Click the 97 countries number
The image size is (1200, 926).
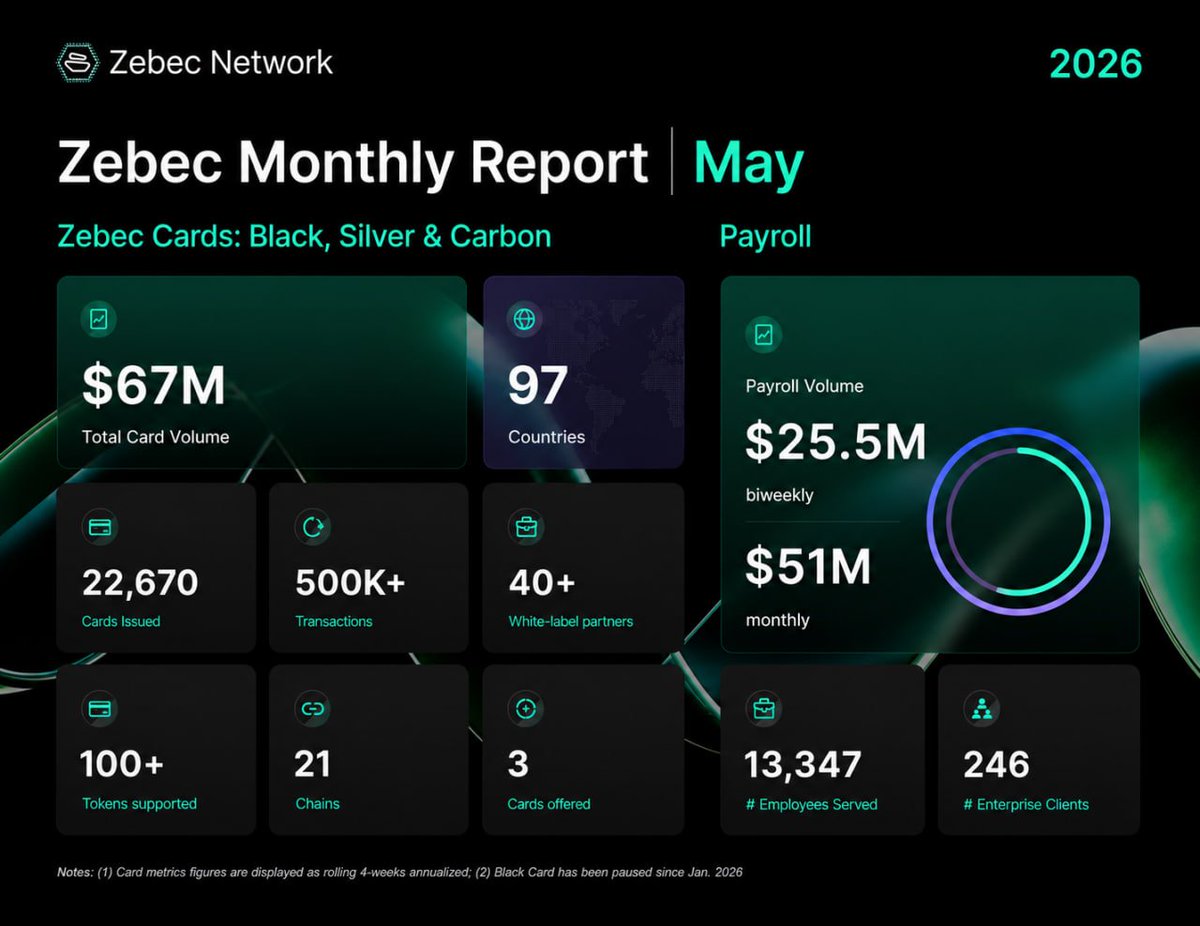[x=538, y=386]
